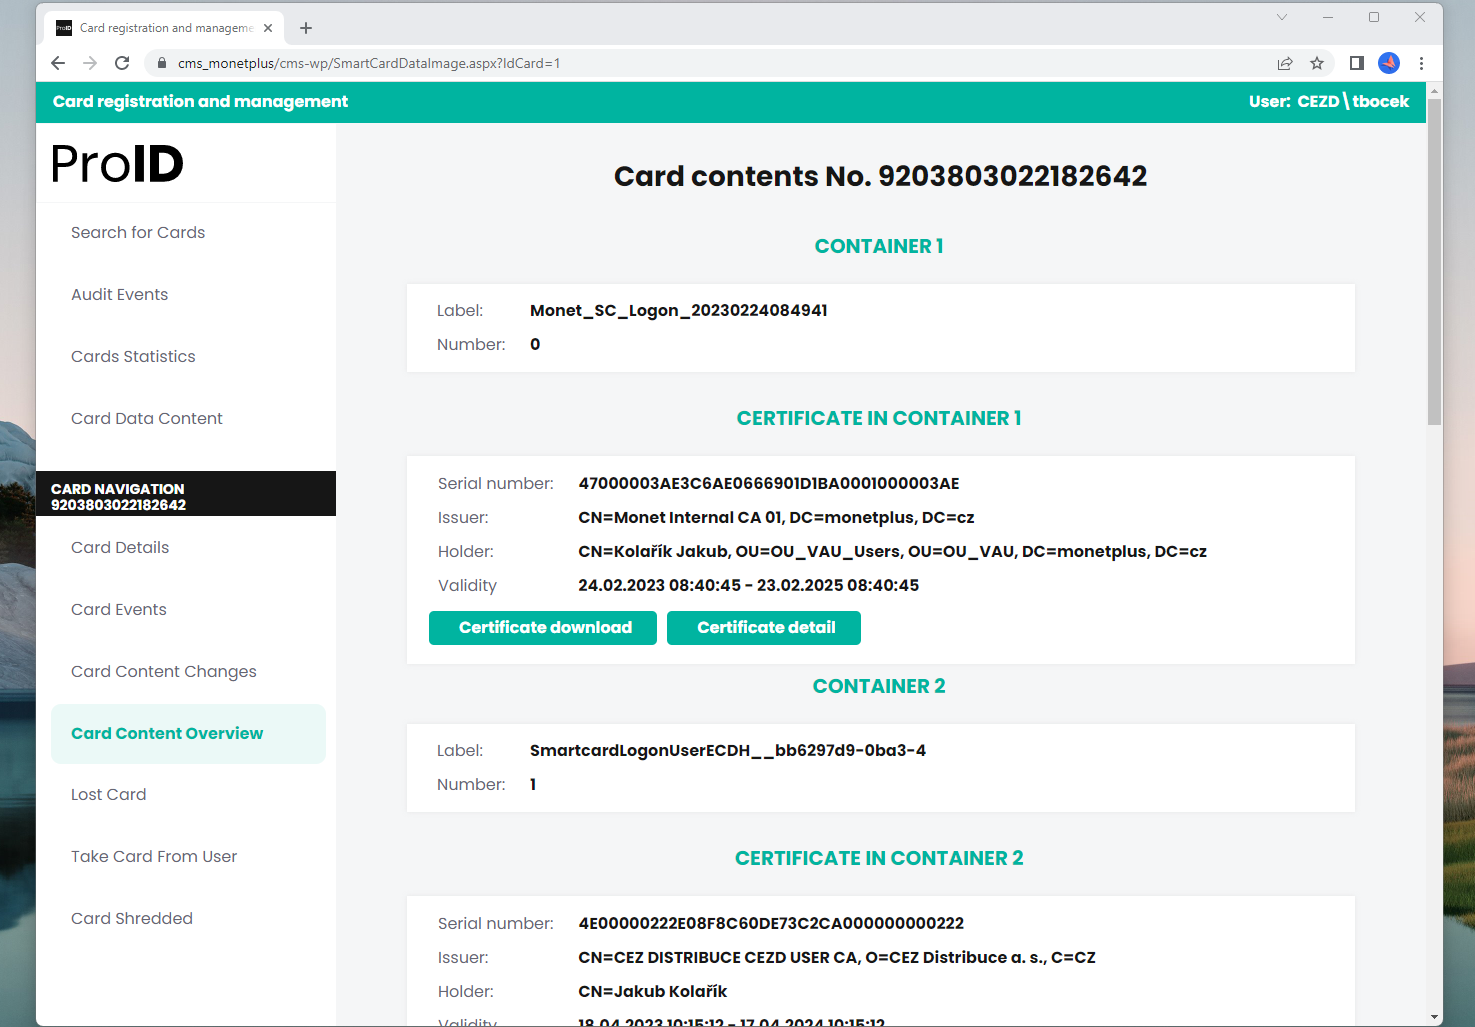
Task: Click the Certificate download button
Action: (x=542, y=627)
